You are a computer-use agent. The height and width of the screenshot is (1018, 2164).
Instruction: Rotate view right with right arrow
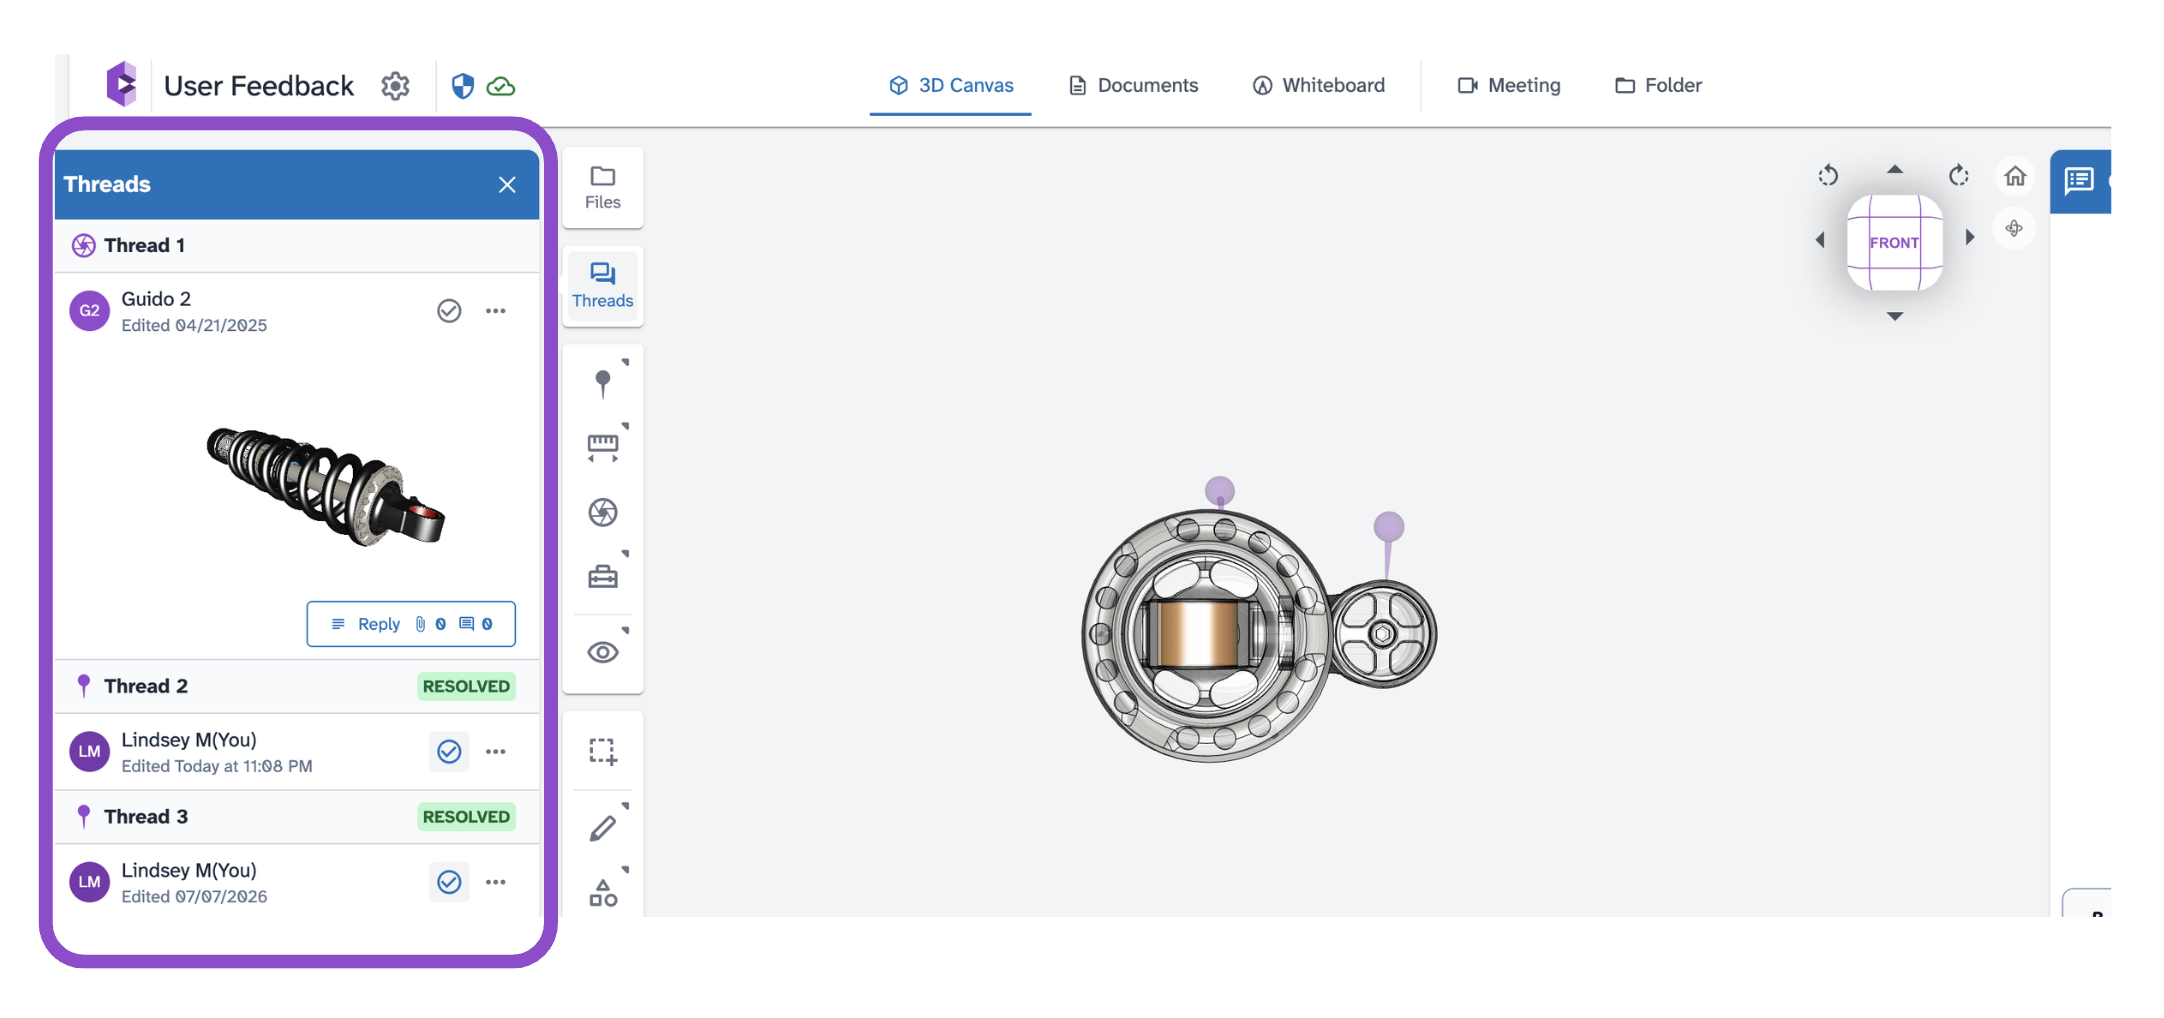[x=1969, y=238]
